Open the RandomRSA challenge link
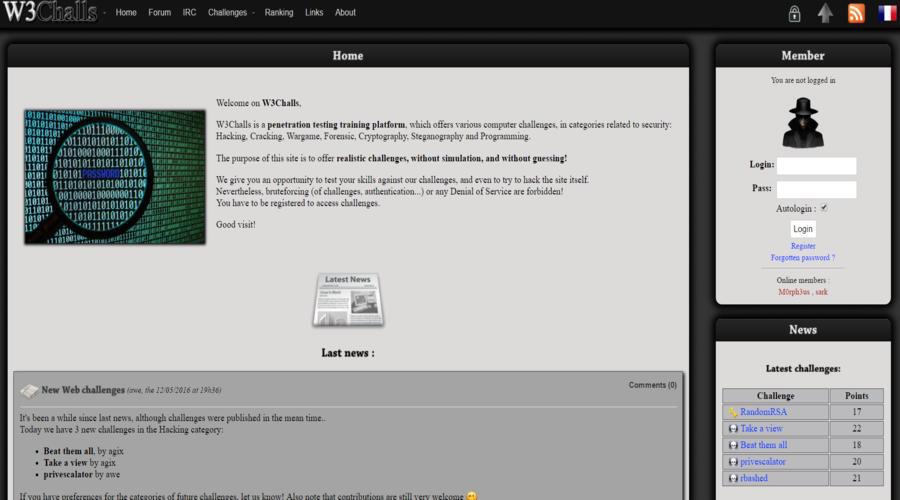The width and height of the screenshot is (900, 500). 763,412
